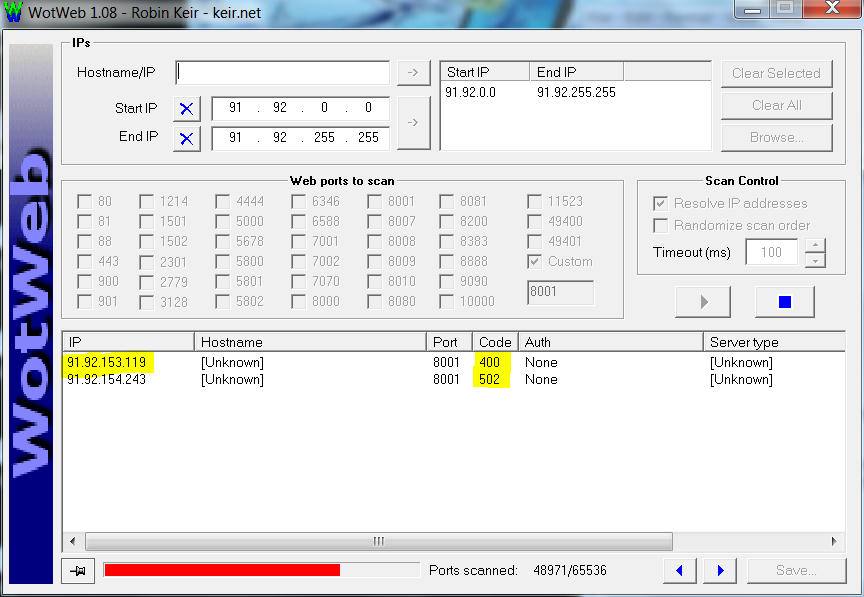864x597 pixels.
Task: Clear the Start IP with its X button
Action: pos(187,109)
